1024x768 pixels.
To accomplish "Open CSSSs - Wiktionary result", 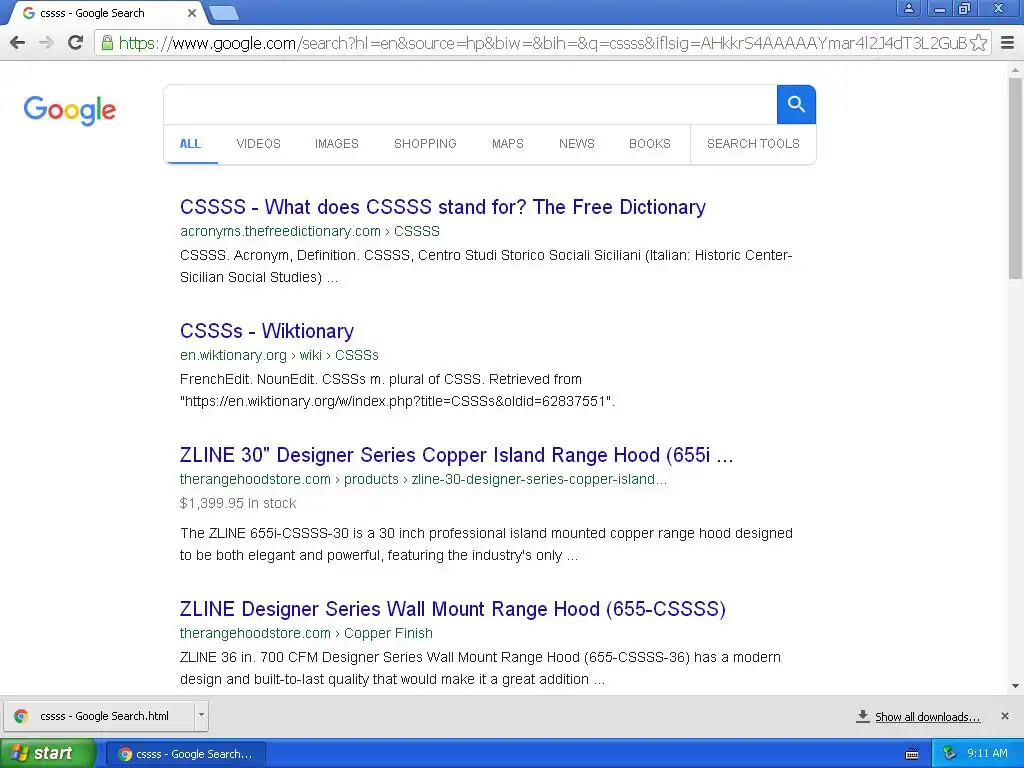I will [266, 331].
